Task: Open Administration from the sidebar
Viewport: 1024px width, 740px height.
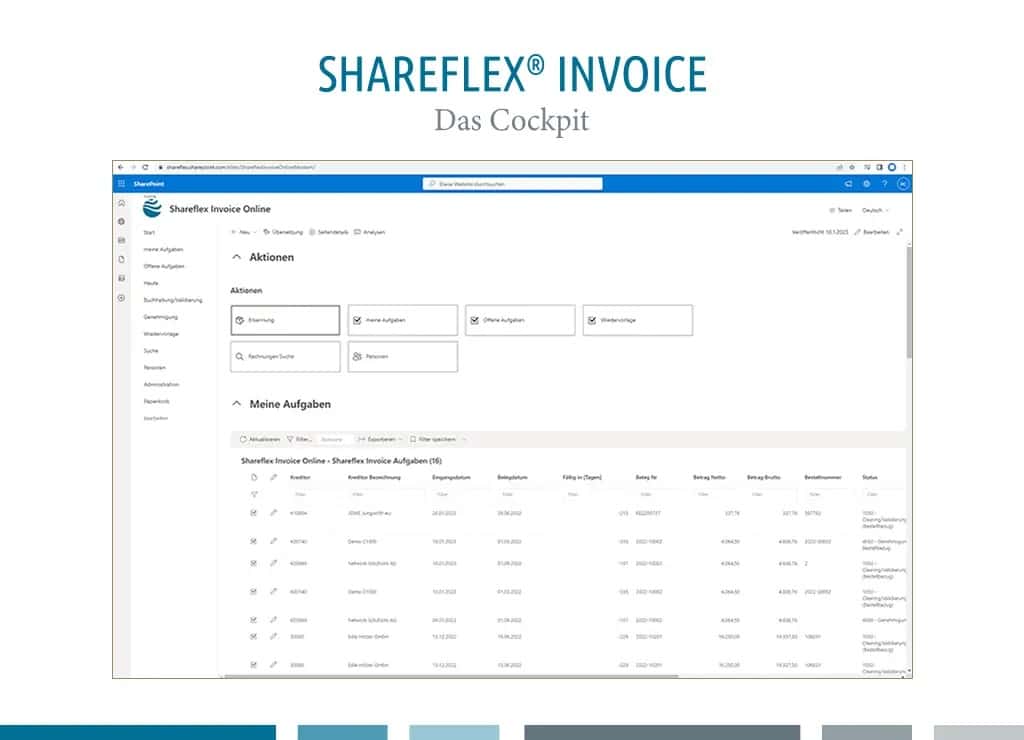Action: click(x=164, y=384)
